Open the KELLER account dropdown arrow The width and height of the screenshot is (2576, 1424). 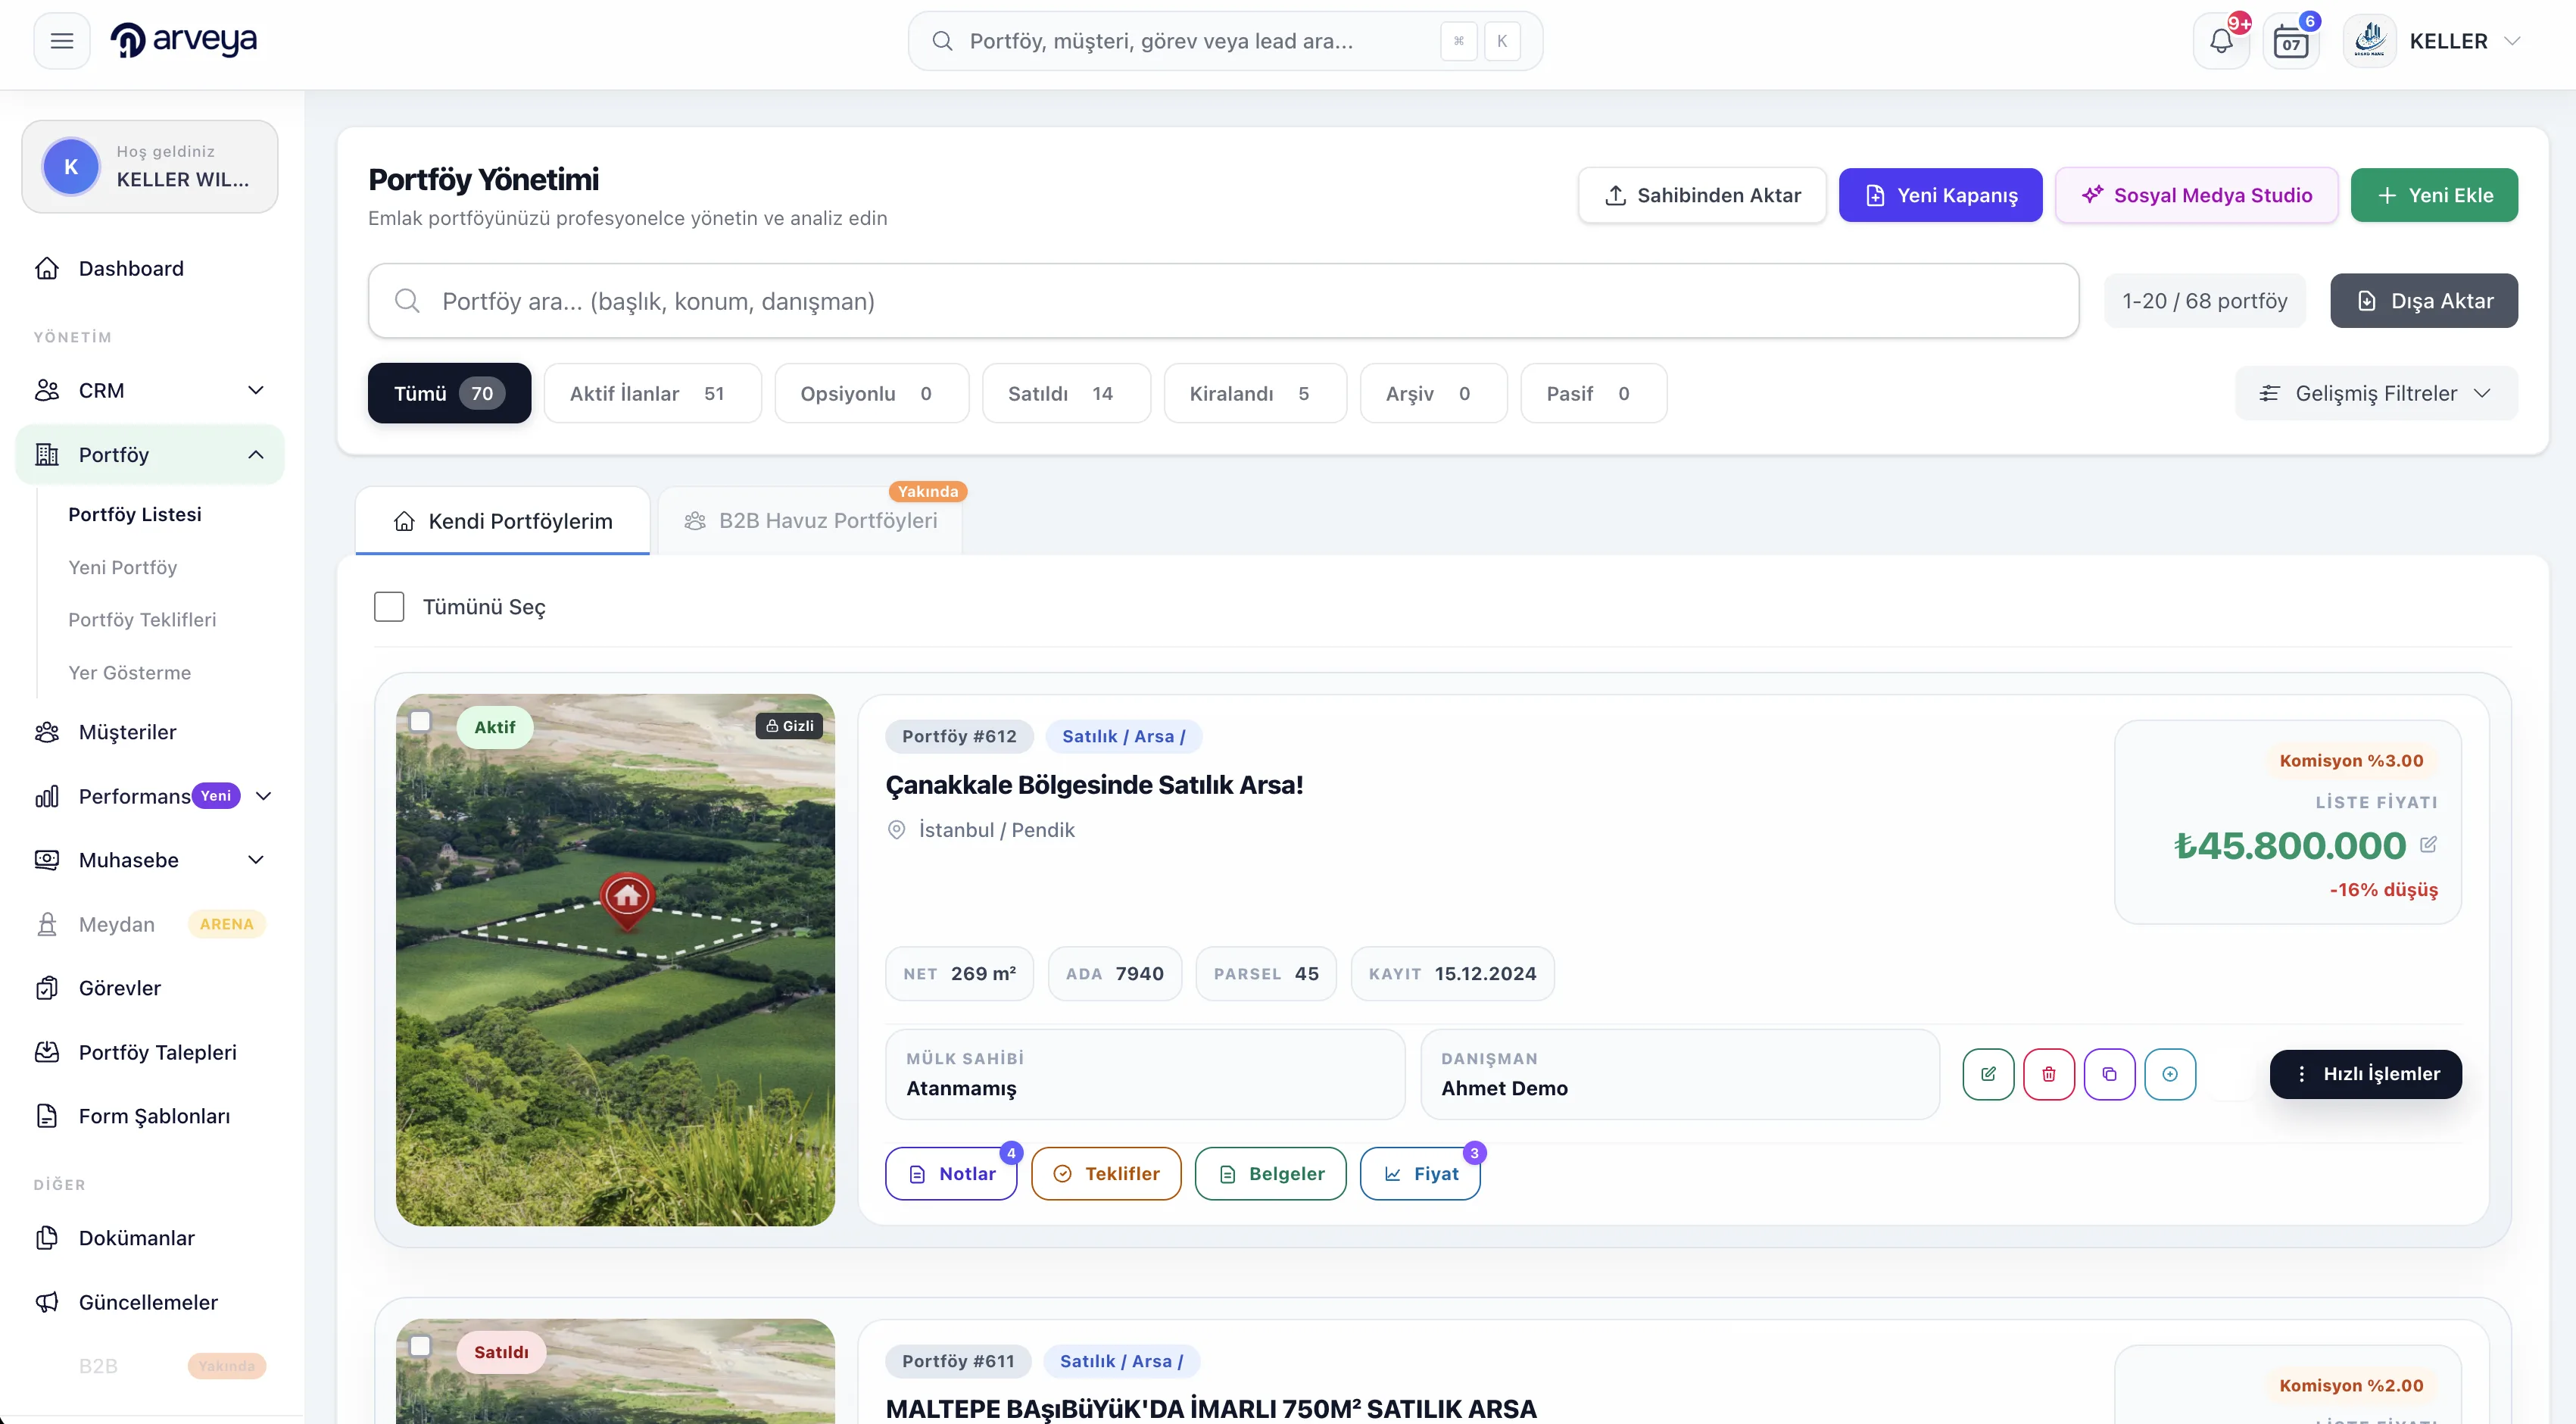point(2513,41)
